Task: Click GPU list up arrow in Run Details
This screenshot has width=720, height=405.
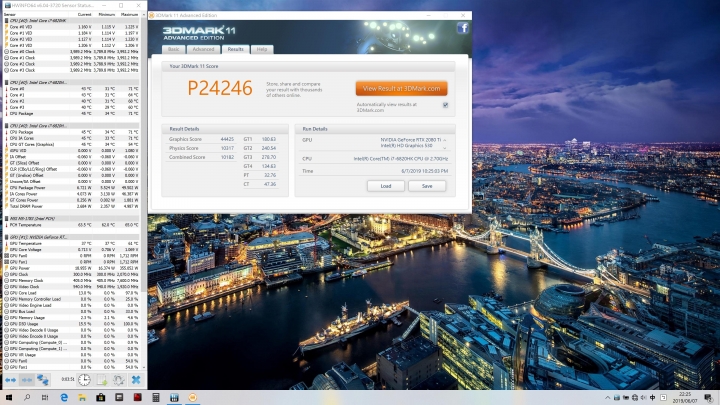Action: pos(444,140)
